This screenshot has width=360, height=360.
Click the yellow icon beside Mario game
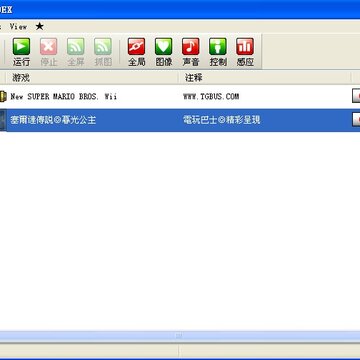click(3, 97)
